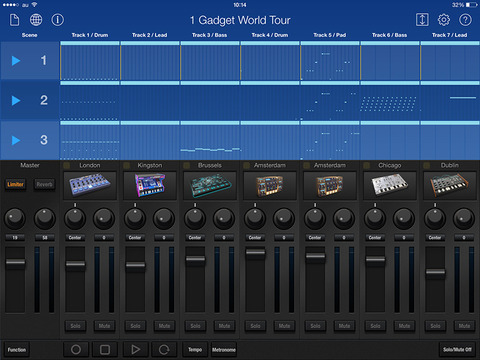Click the Chicago track color square

pyautogui.click(x=367, y=165)
